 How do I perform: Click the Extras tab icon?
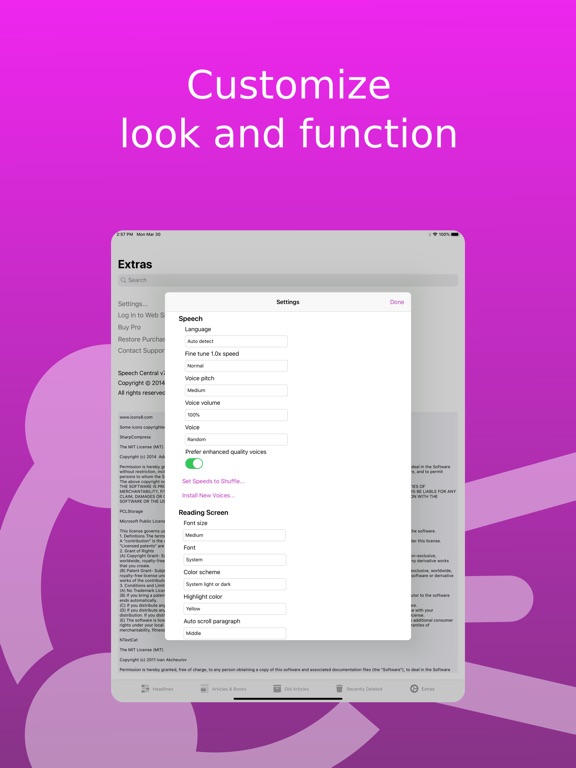pyautogui.click(x=414, y=689)
